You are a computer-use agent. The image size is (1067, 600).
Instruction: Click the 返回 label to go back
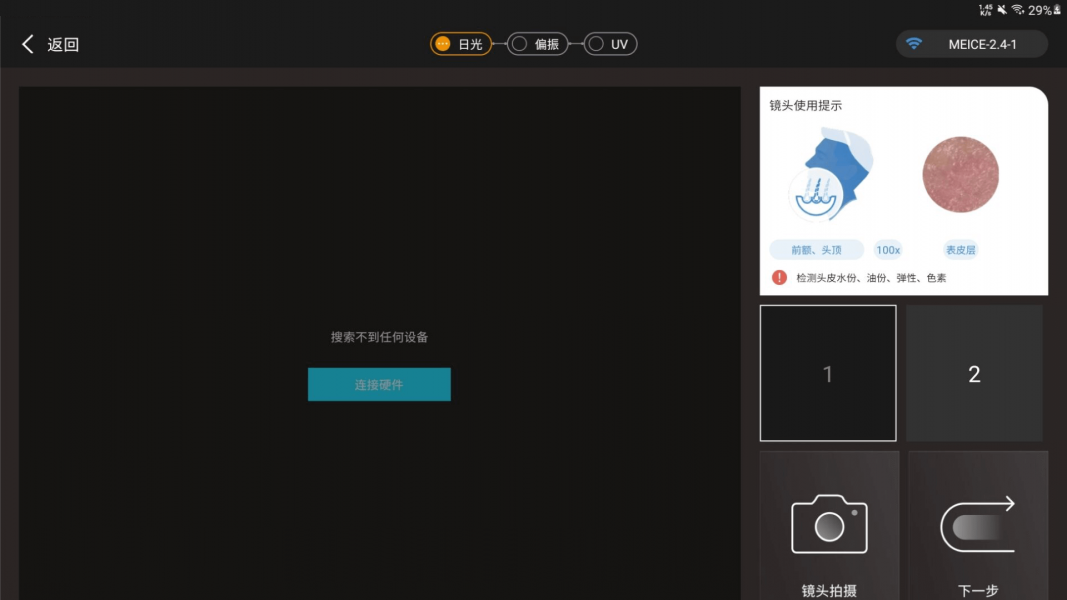63,45
